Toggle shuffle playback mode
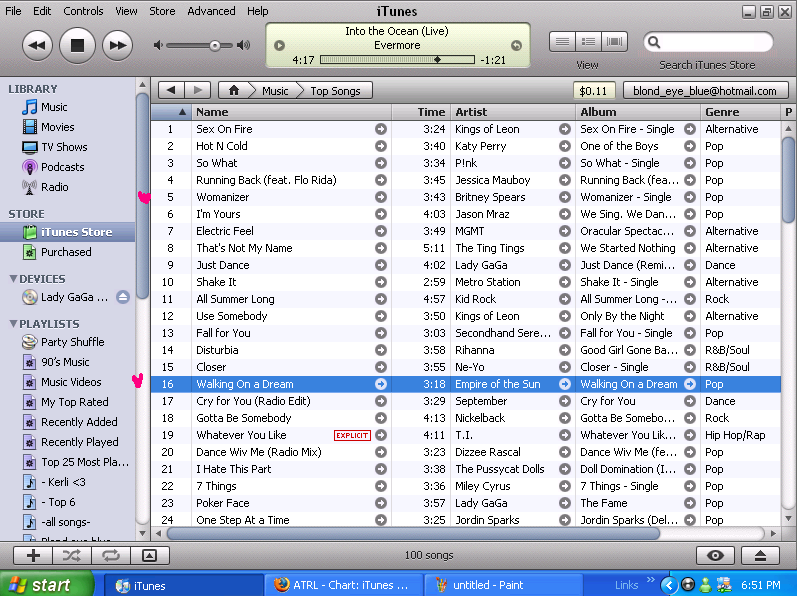 (x=72, y=555)
